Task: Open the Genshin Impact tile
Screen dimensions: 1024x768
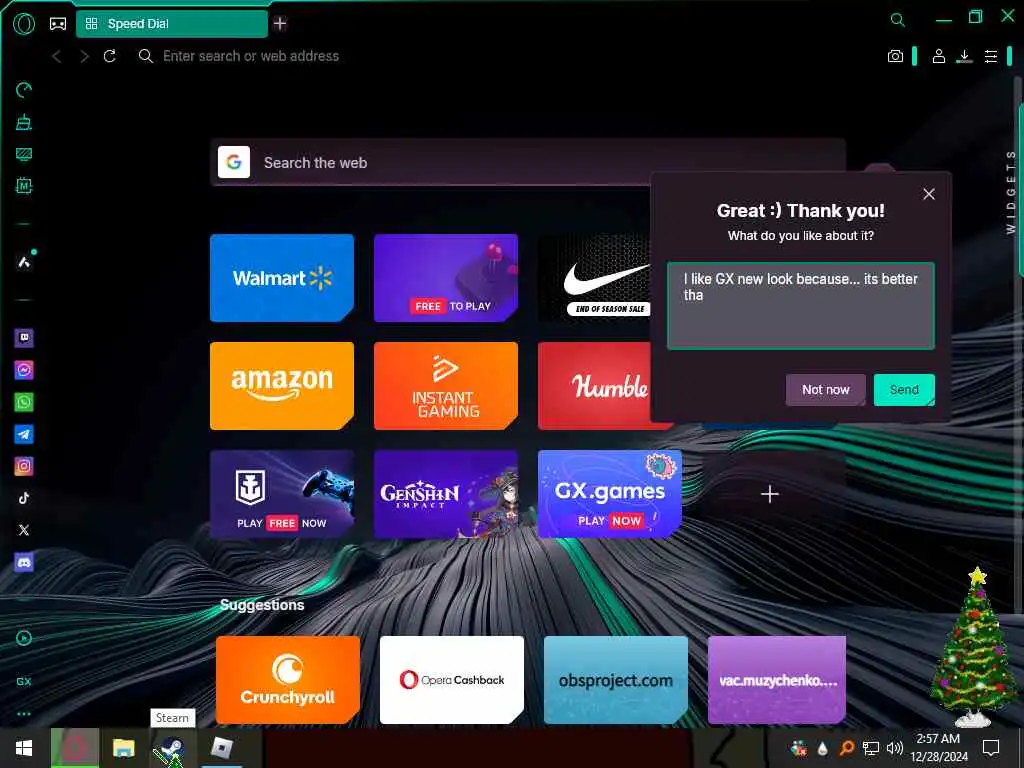Action: click(446, 494)
